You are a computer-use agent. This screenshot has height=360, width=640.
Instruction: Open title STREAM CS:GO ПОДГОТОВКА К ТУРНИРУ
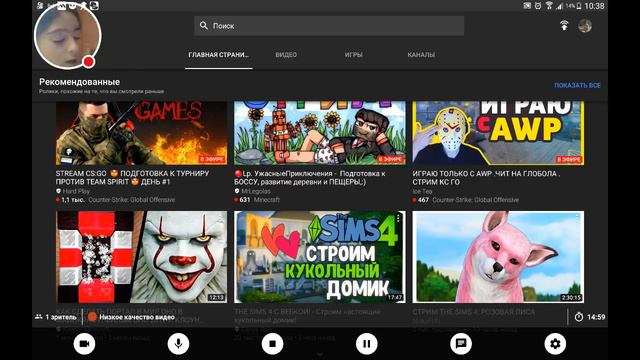(132, 178)
